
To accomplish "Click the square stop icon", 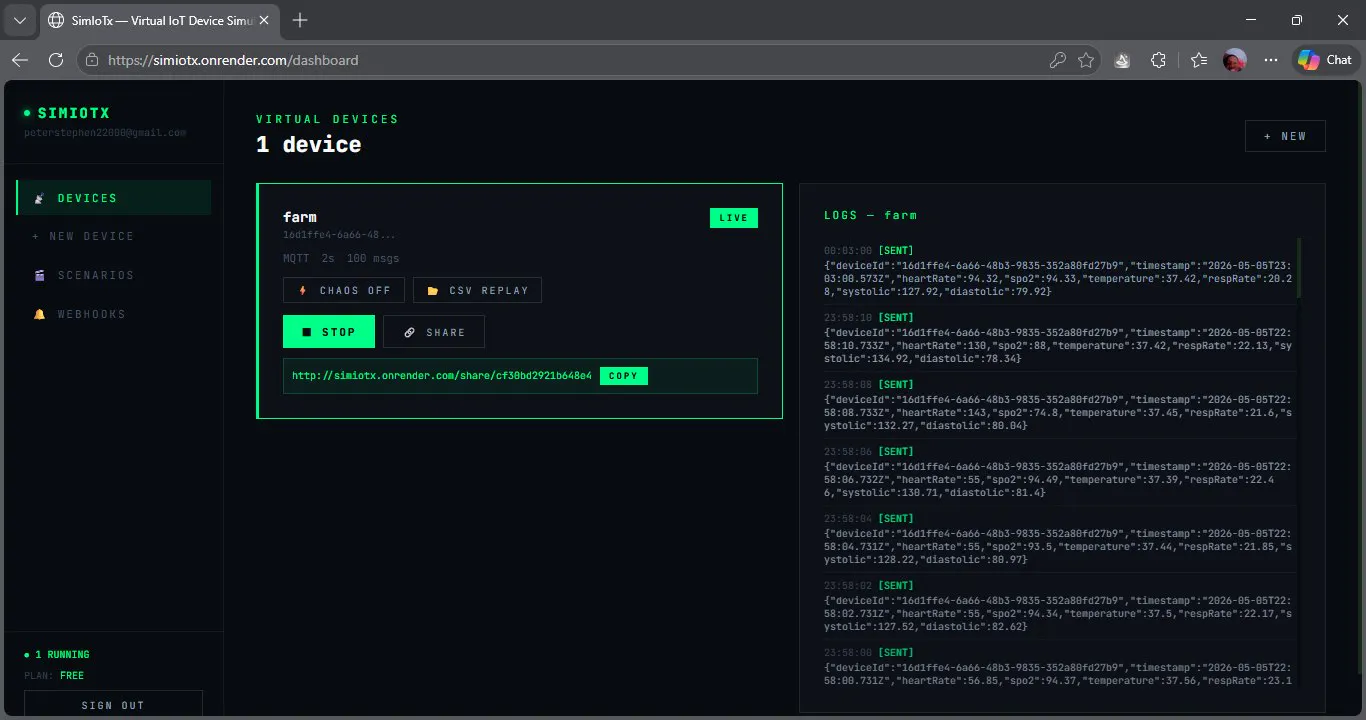I will coord(306,332).
